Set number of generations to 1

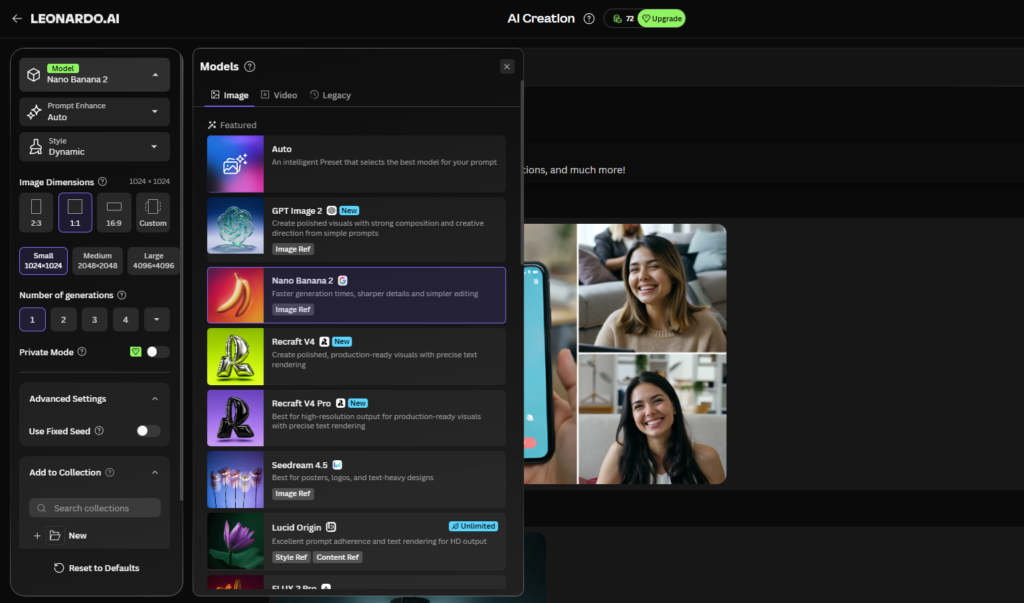pyautogui.click(x=32, y=319)
